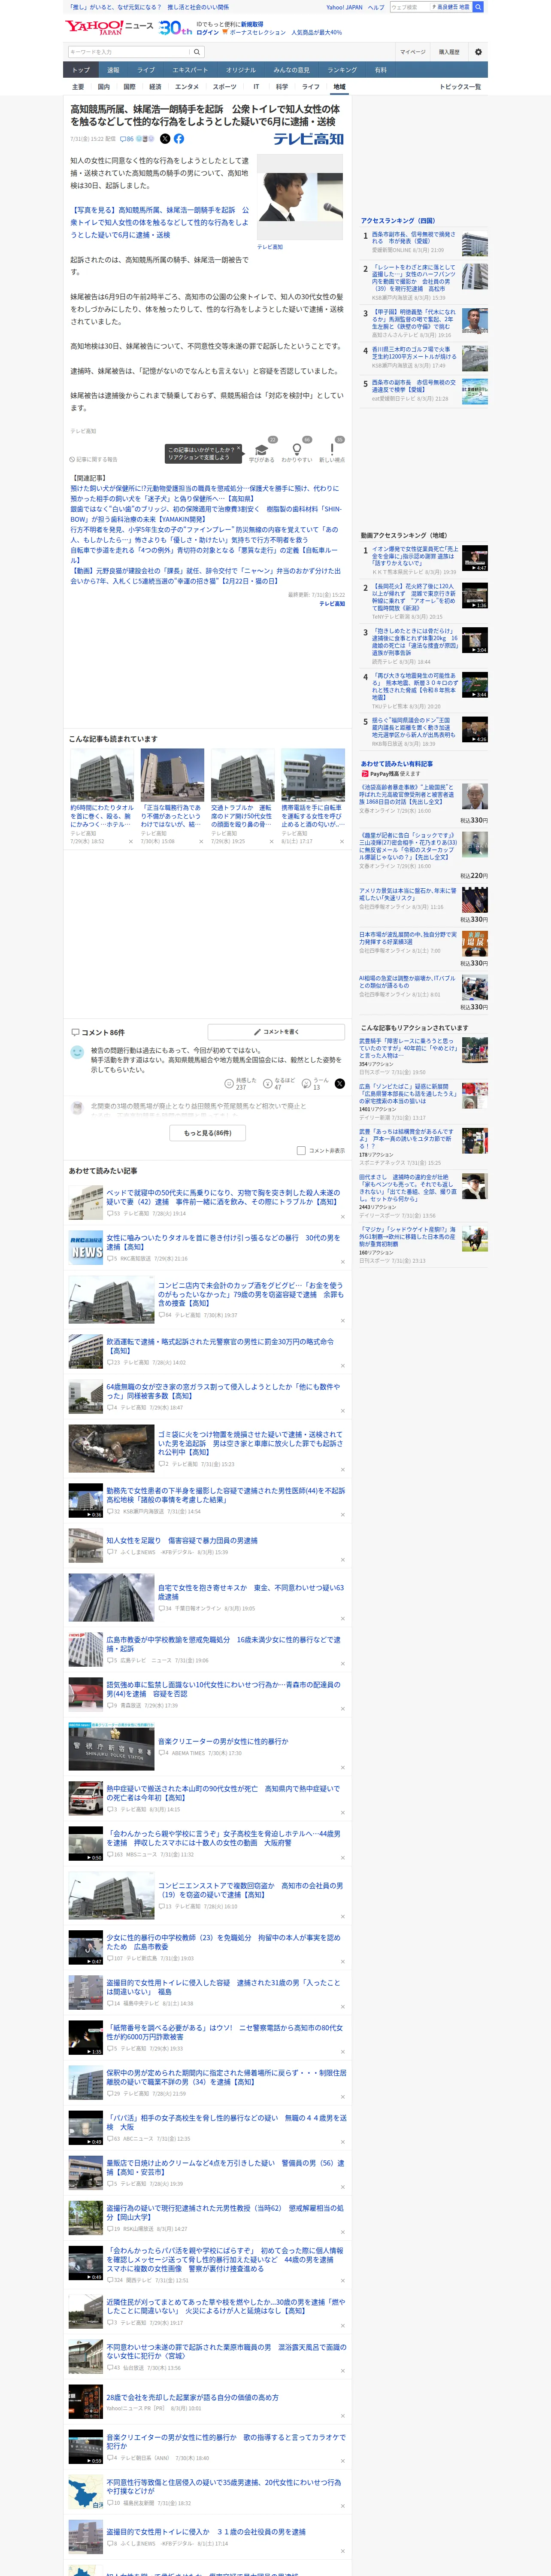551x2576 pixels.
Task: Click the ヘルプ link in header
Action: pyautogui.click(x=376, y=7)
